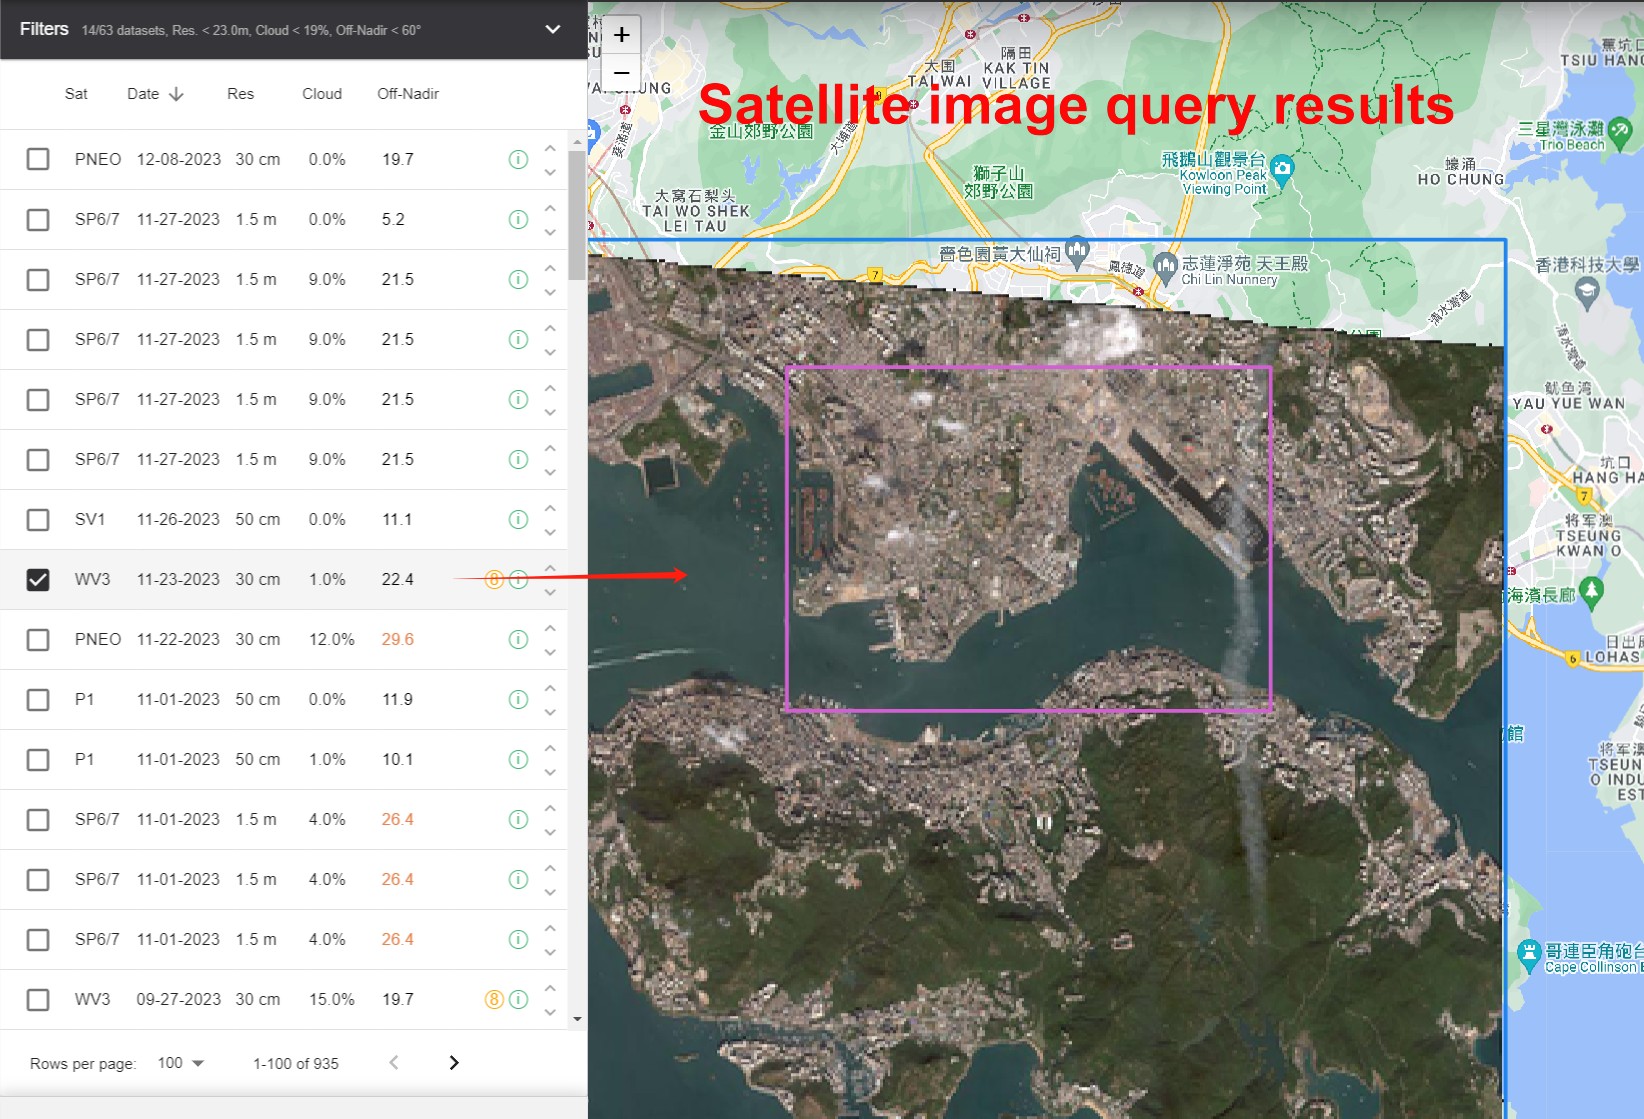1644x1119 pixels.
Task: Open the Rows per page dropdown
Action: (x=181, y=1063)
